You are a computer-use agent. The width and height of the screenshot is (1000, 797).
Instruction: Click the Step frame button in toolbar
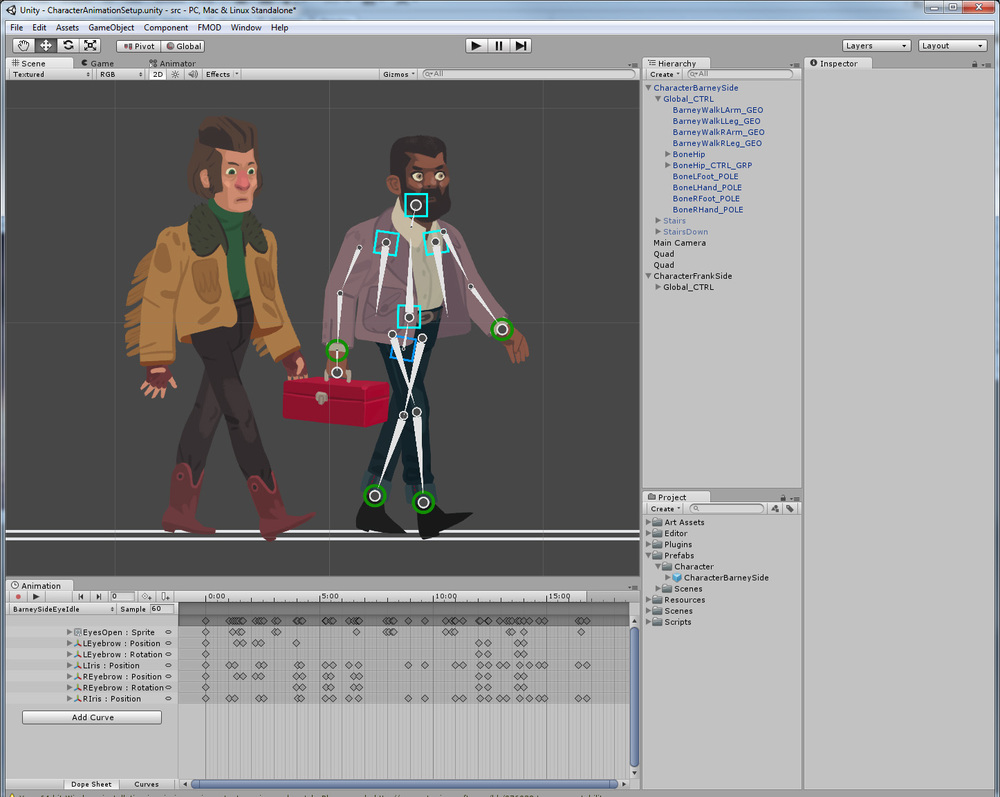pyautogui.click(x=521, y=46)
